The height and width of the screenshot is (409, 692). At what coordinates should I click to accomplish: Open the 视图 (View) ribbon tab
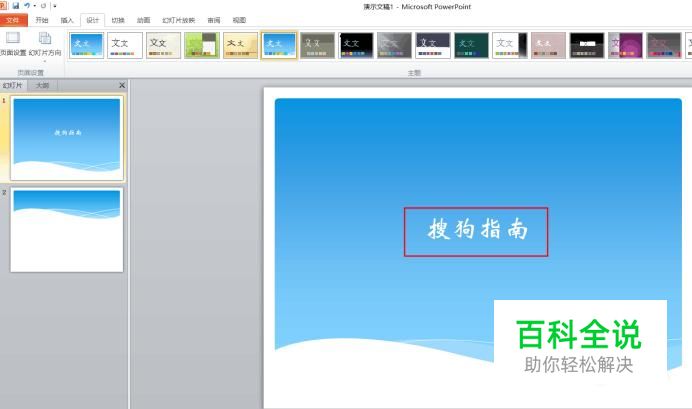click(239, 20)
